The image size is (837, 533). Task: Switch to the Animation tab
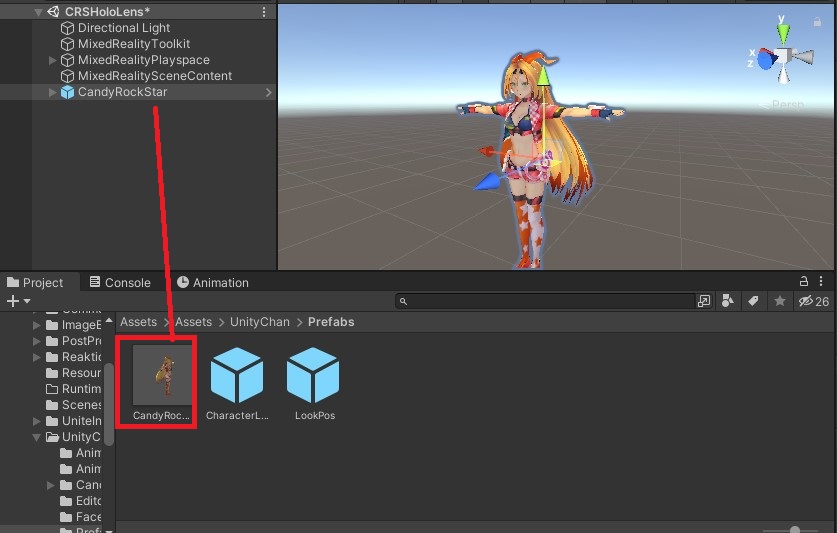213,283
